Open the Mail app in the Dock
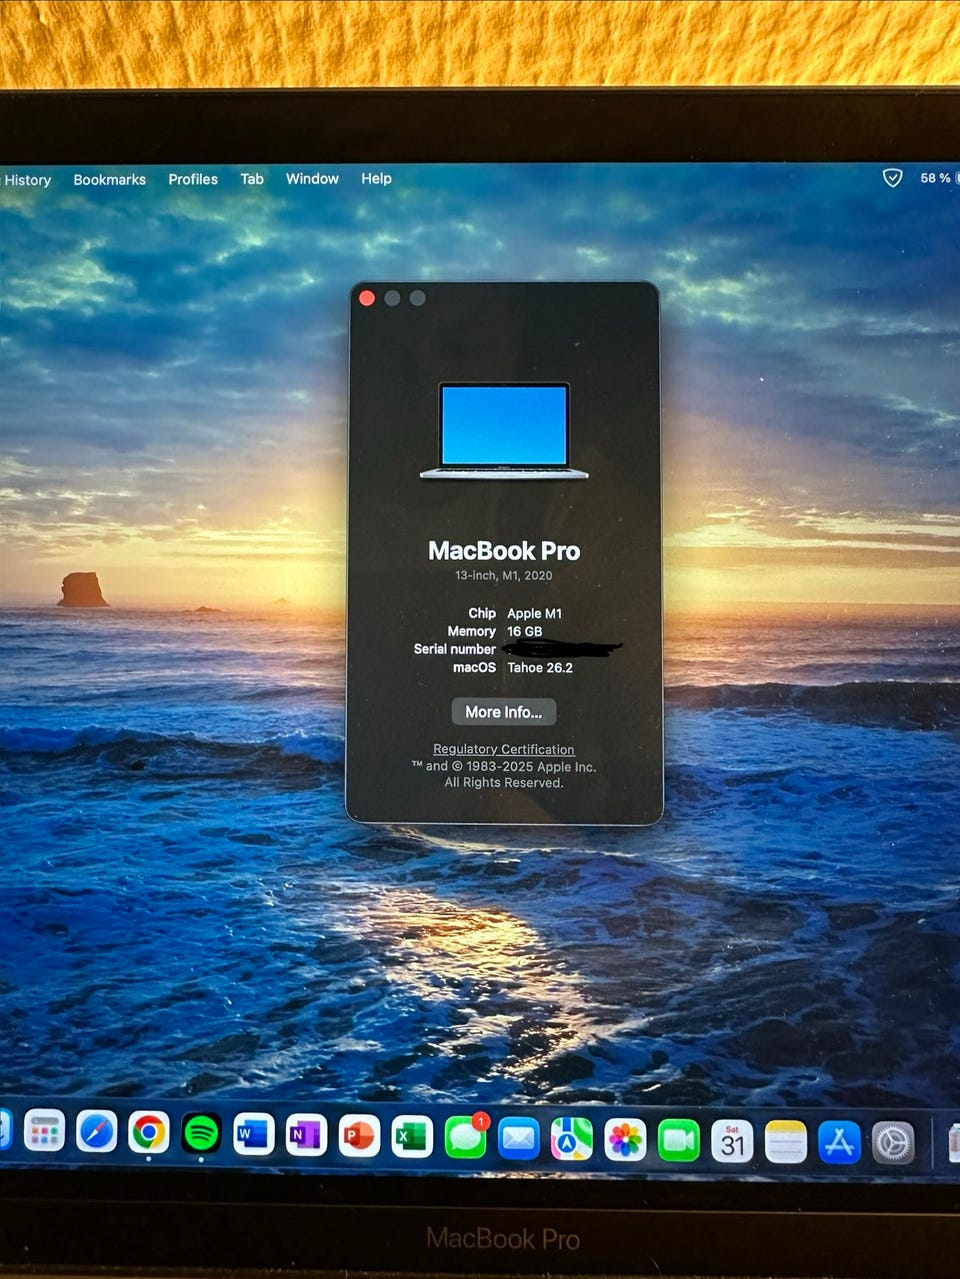 519,1139
